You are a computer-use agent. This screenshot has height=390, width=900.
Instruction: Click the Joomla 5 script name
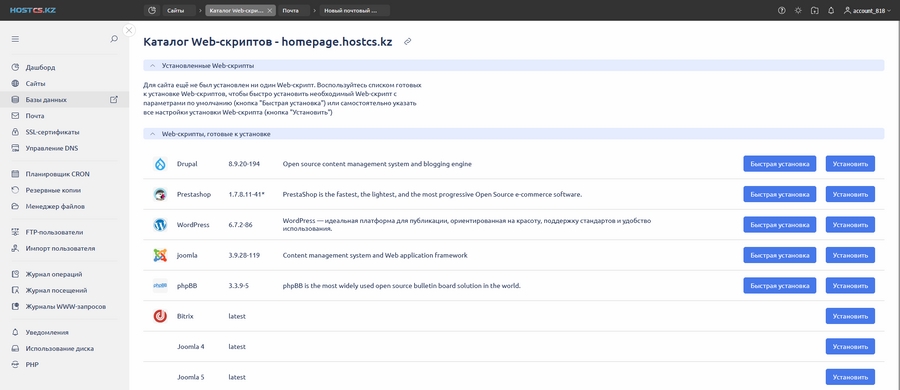tap(191, 377)
